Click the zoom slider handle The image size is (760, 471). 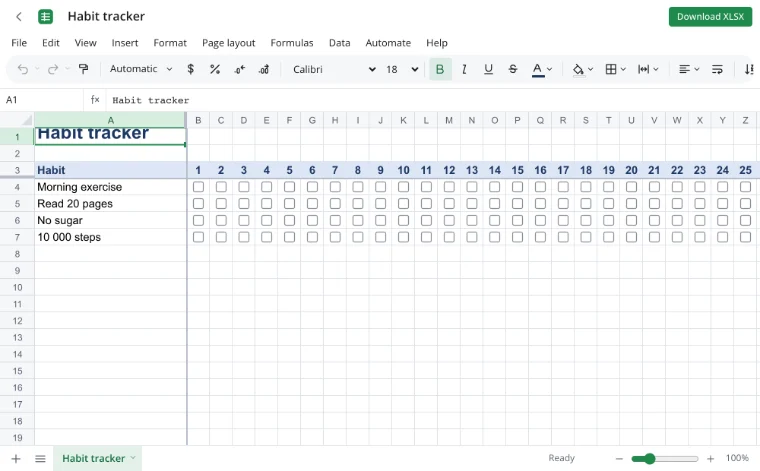pos(649,458)
